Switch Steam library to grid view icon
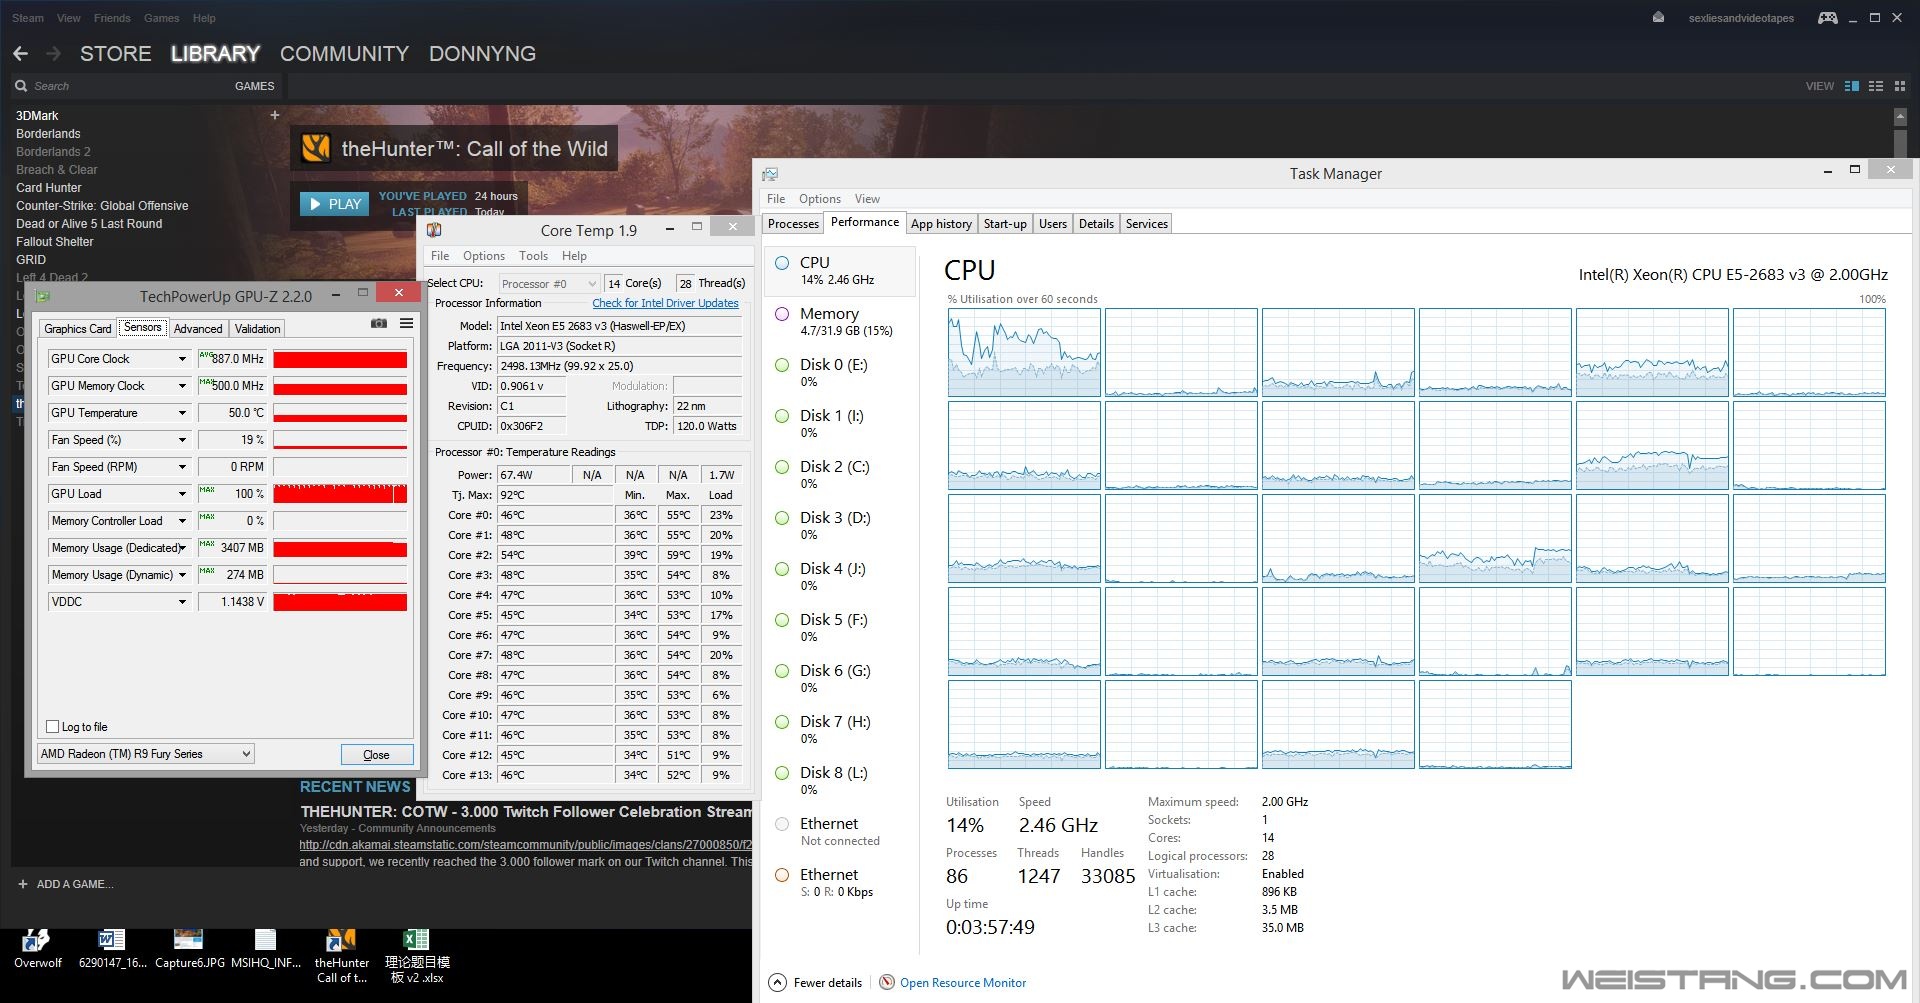This screenshot has width=1920, height=1003. click(x=1900, y=86)
